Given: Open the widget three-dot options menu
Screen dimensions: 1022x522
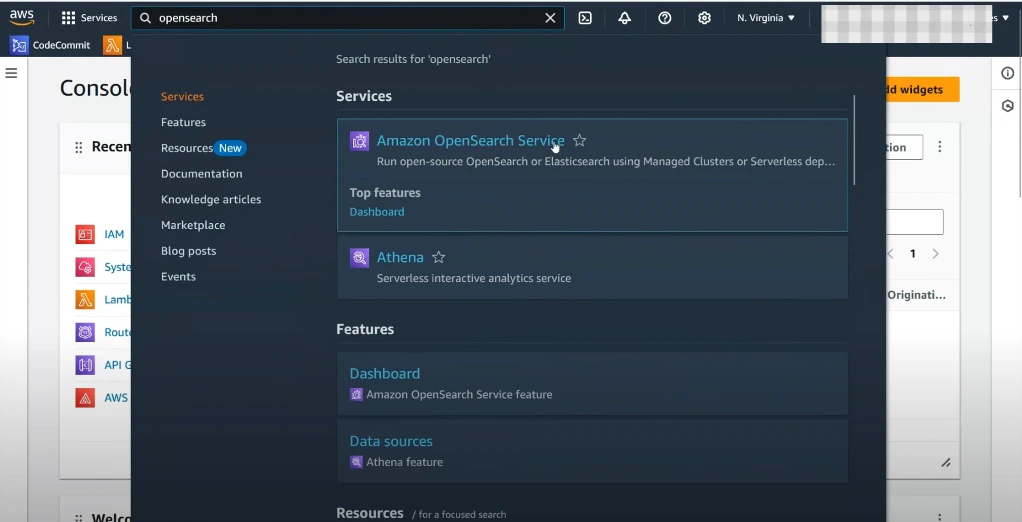Looking at the screenshot, I should (939, 147).
